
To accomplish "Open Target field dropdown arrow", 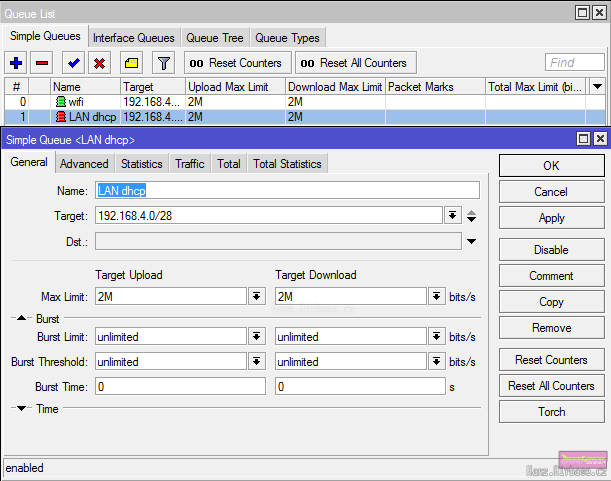I will click(452, 215).
